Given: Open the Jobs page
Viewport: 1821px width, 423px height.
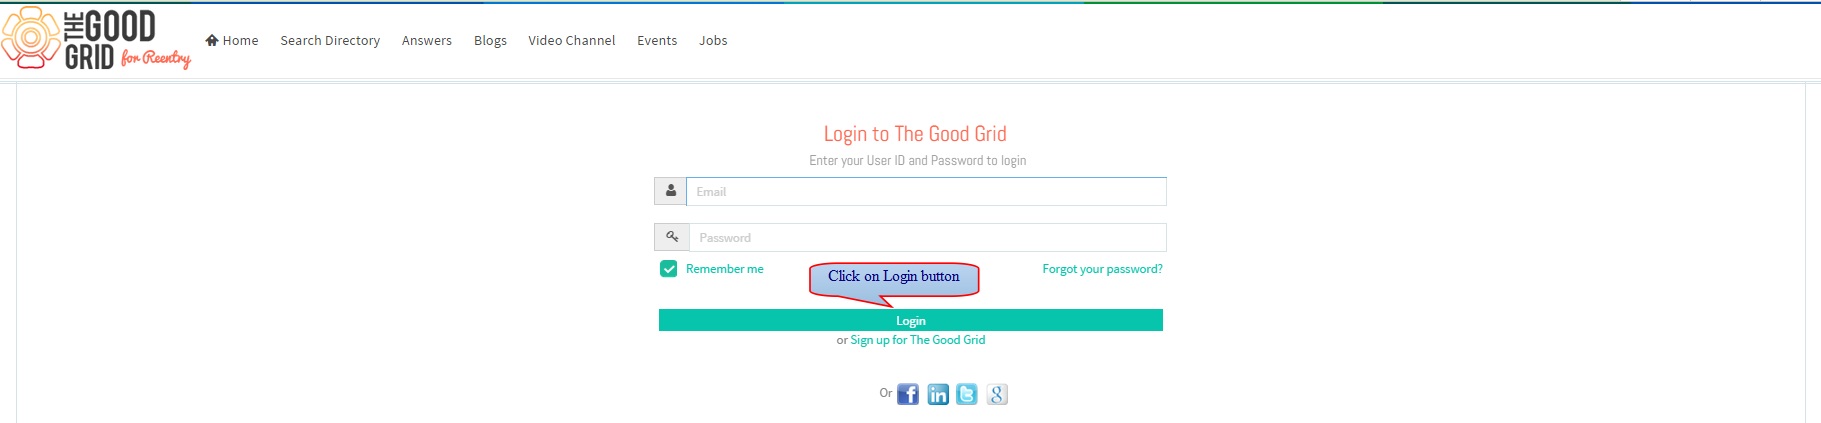Looking at the screenshot, I should [713, 40].
